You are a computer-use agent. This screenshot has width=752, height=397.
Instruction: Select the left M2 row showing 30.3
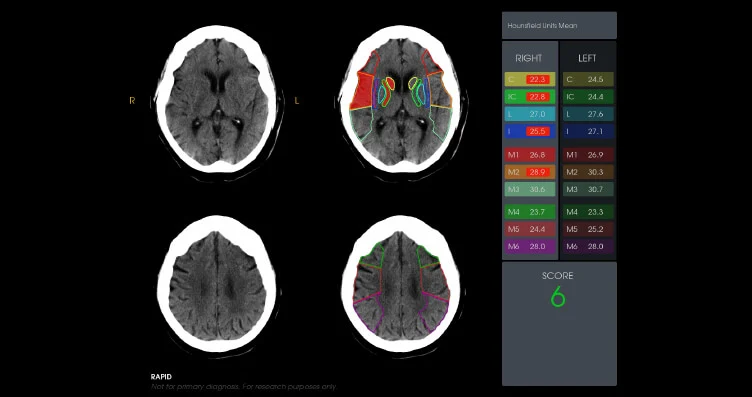[588, 172]
